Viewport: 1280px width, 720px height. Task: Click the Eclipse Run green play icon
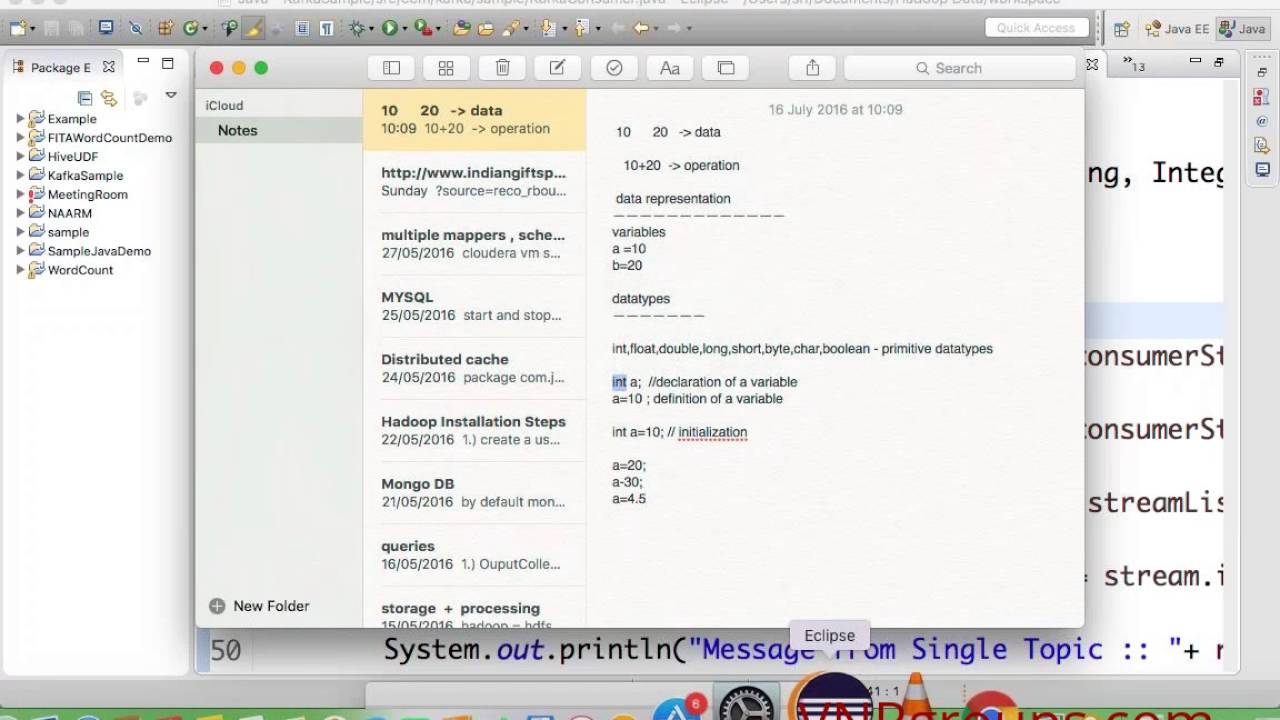[x=390, y=29]
